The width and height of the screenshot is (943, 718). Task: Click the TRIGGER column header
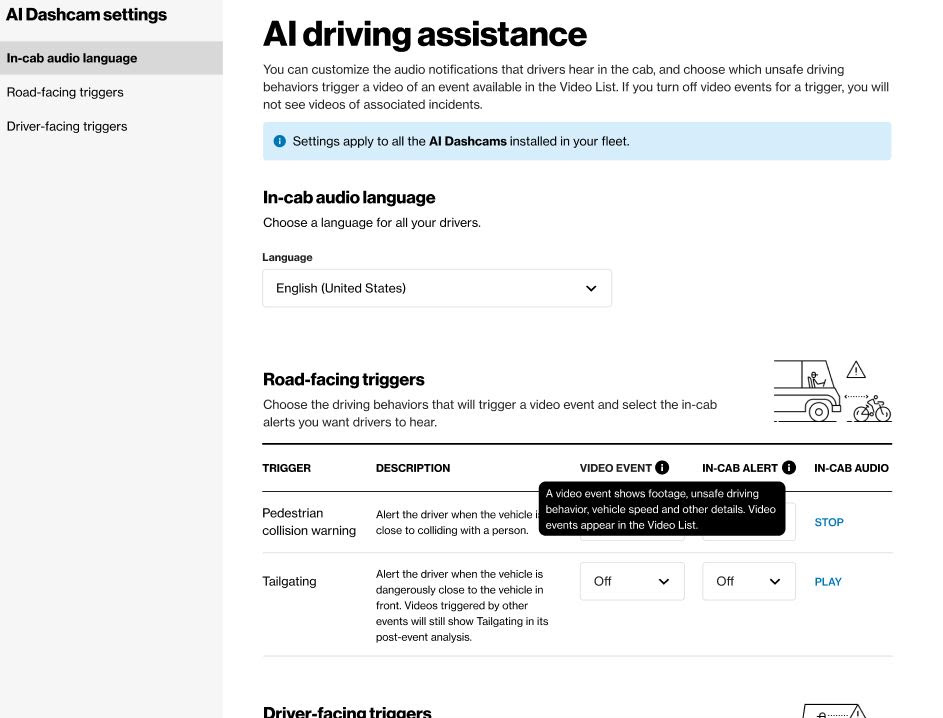[286, 468]
